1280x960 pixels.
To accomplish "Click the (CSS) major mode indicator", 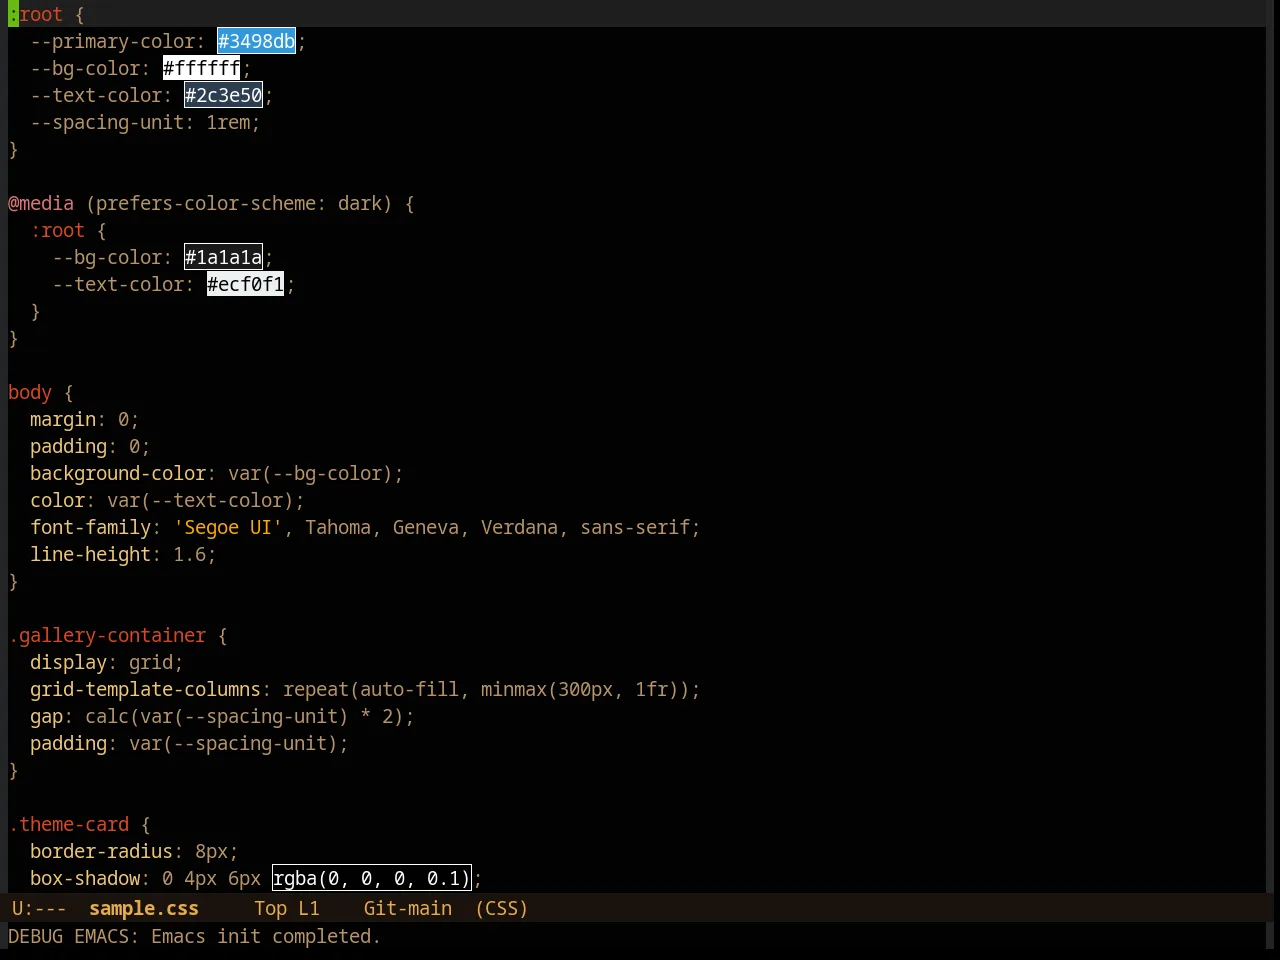I will [x=502, y=908].
